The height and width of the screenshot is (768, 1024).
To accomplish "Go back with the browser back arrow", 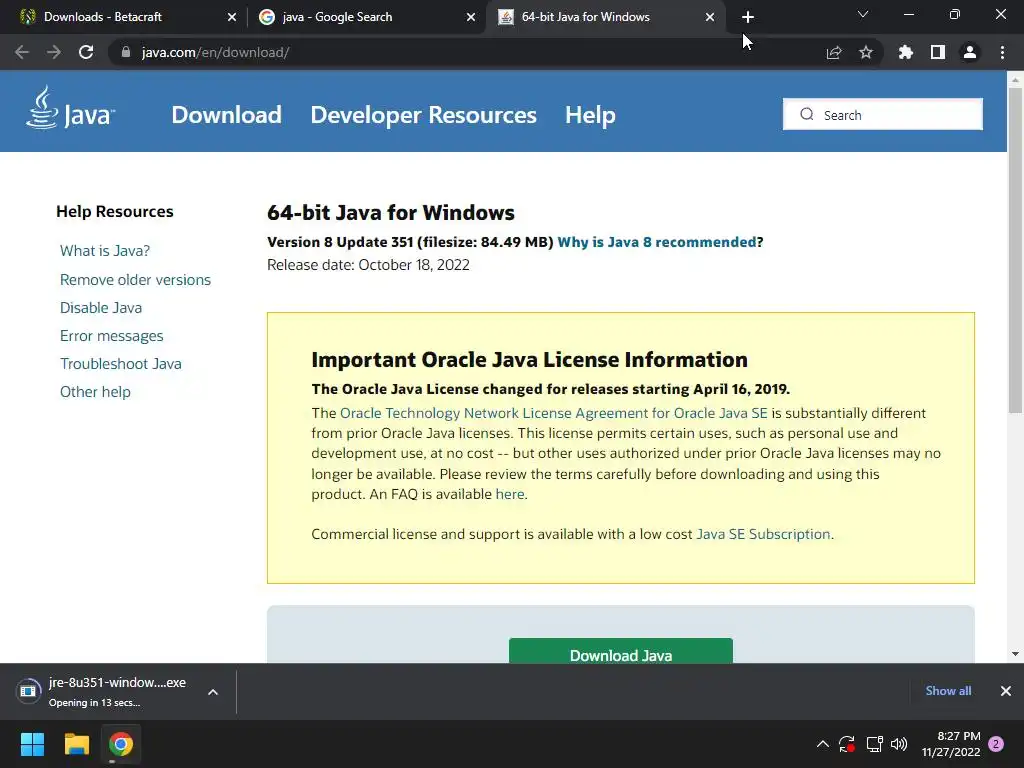I will point(22,52).
